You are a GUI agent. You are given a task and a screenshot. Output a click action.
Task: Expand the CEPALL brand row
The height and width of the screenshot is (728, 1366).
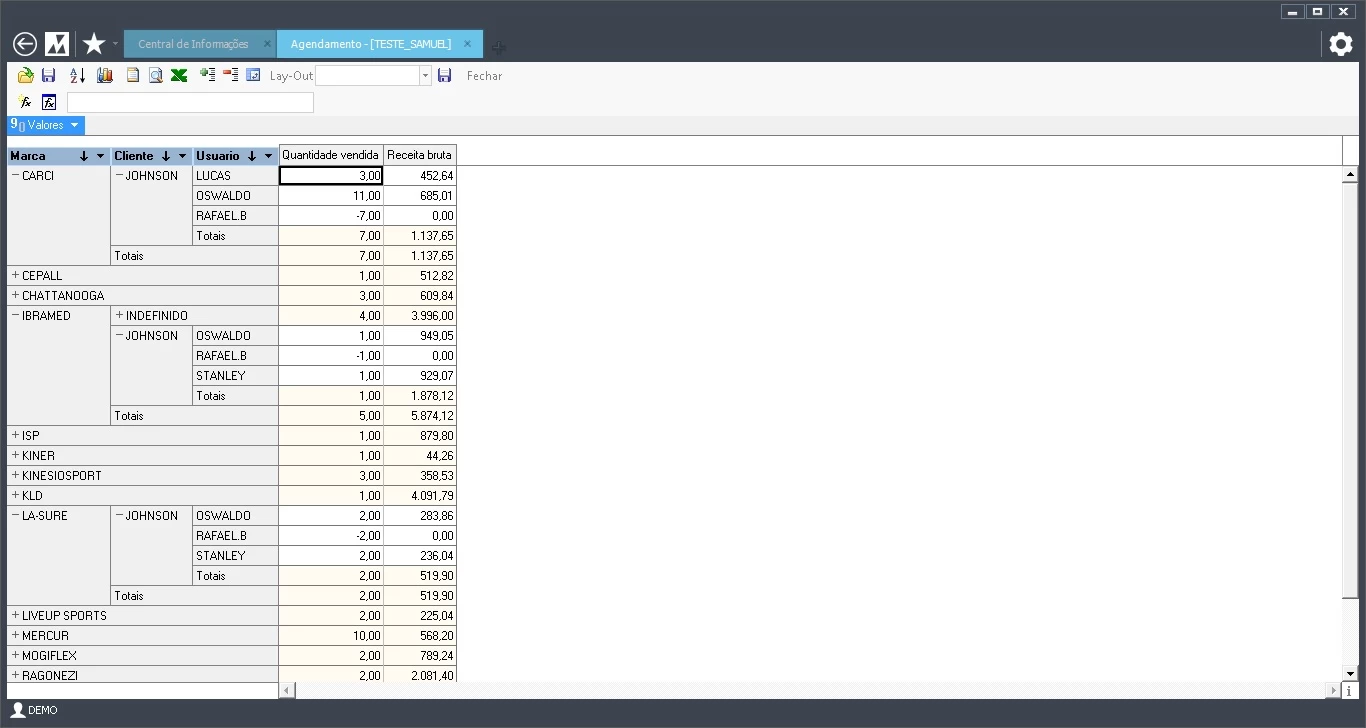[15, 276]
